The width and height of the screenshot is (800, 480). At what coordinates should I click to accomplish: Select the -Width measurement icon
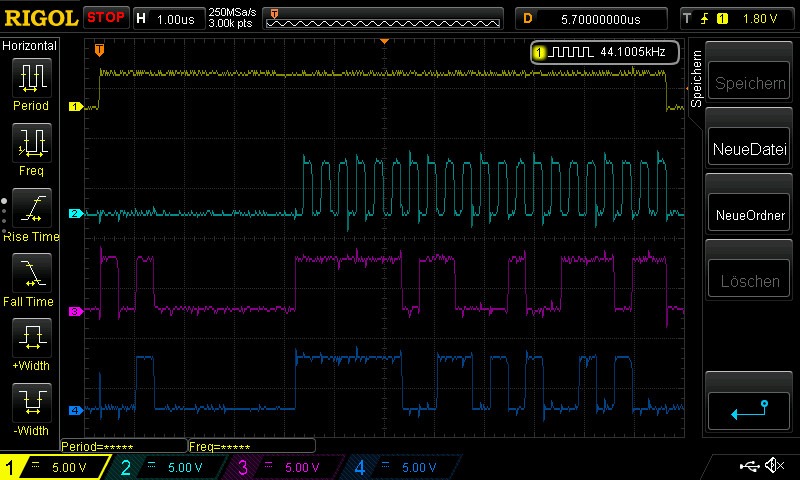coord(32,402)
